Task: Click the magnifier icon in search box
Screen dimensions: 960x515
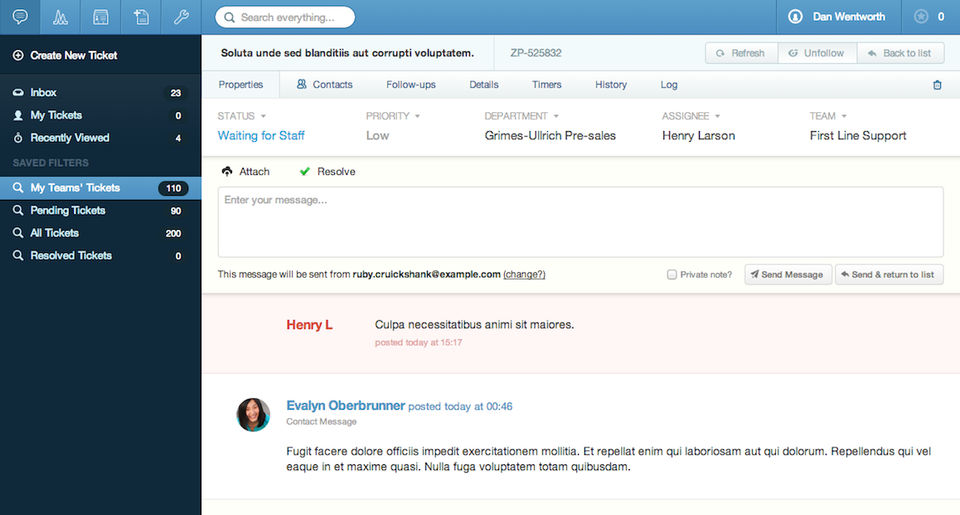Action: point(230,17)
